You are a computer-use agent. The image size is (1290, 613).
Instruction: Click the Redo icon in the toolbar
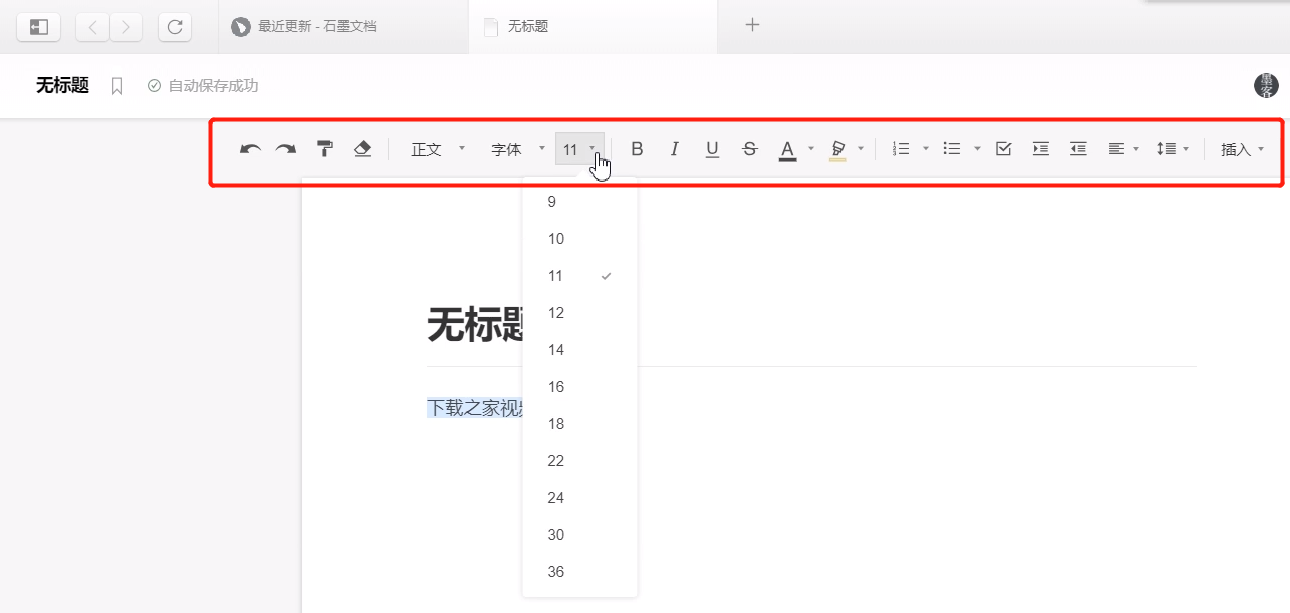(x=286, y=148)
